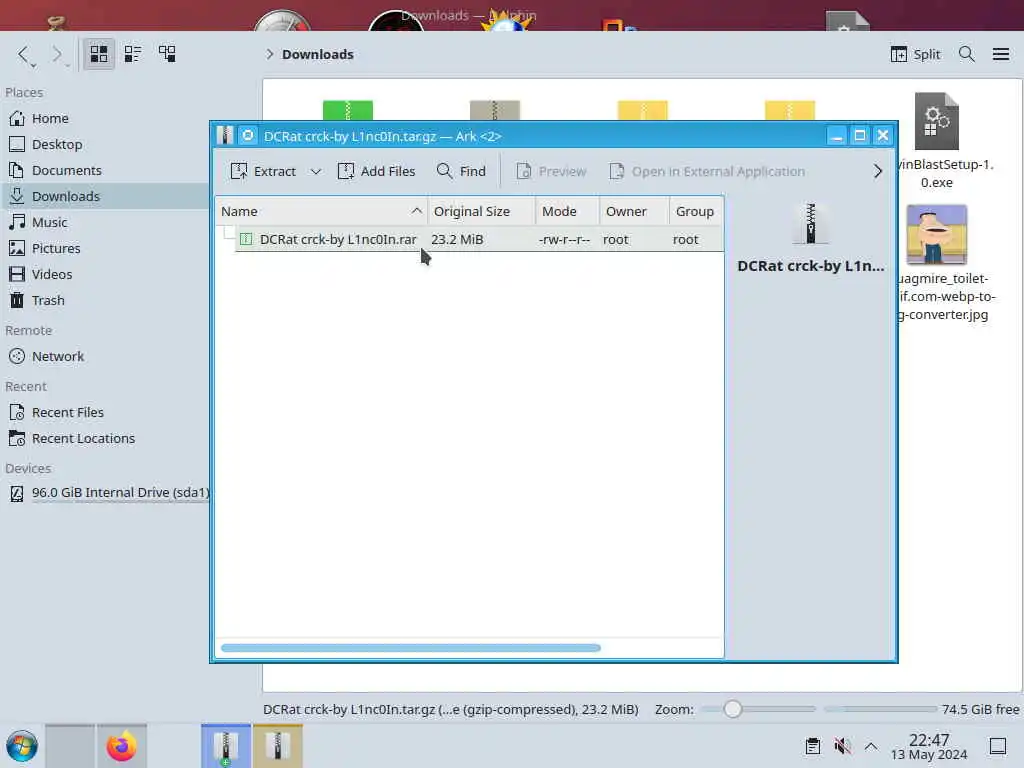Switch to second Ark taskbar window
This screenshot has height=768, width=1024.
point(278,746)
